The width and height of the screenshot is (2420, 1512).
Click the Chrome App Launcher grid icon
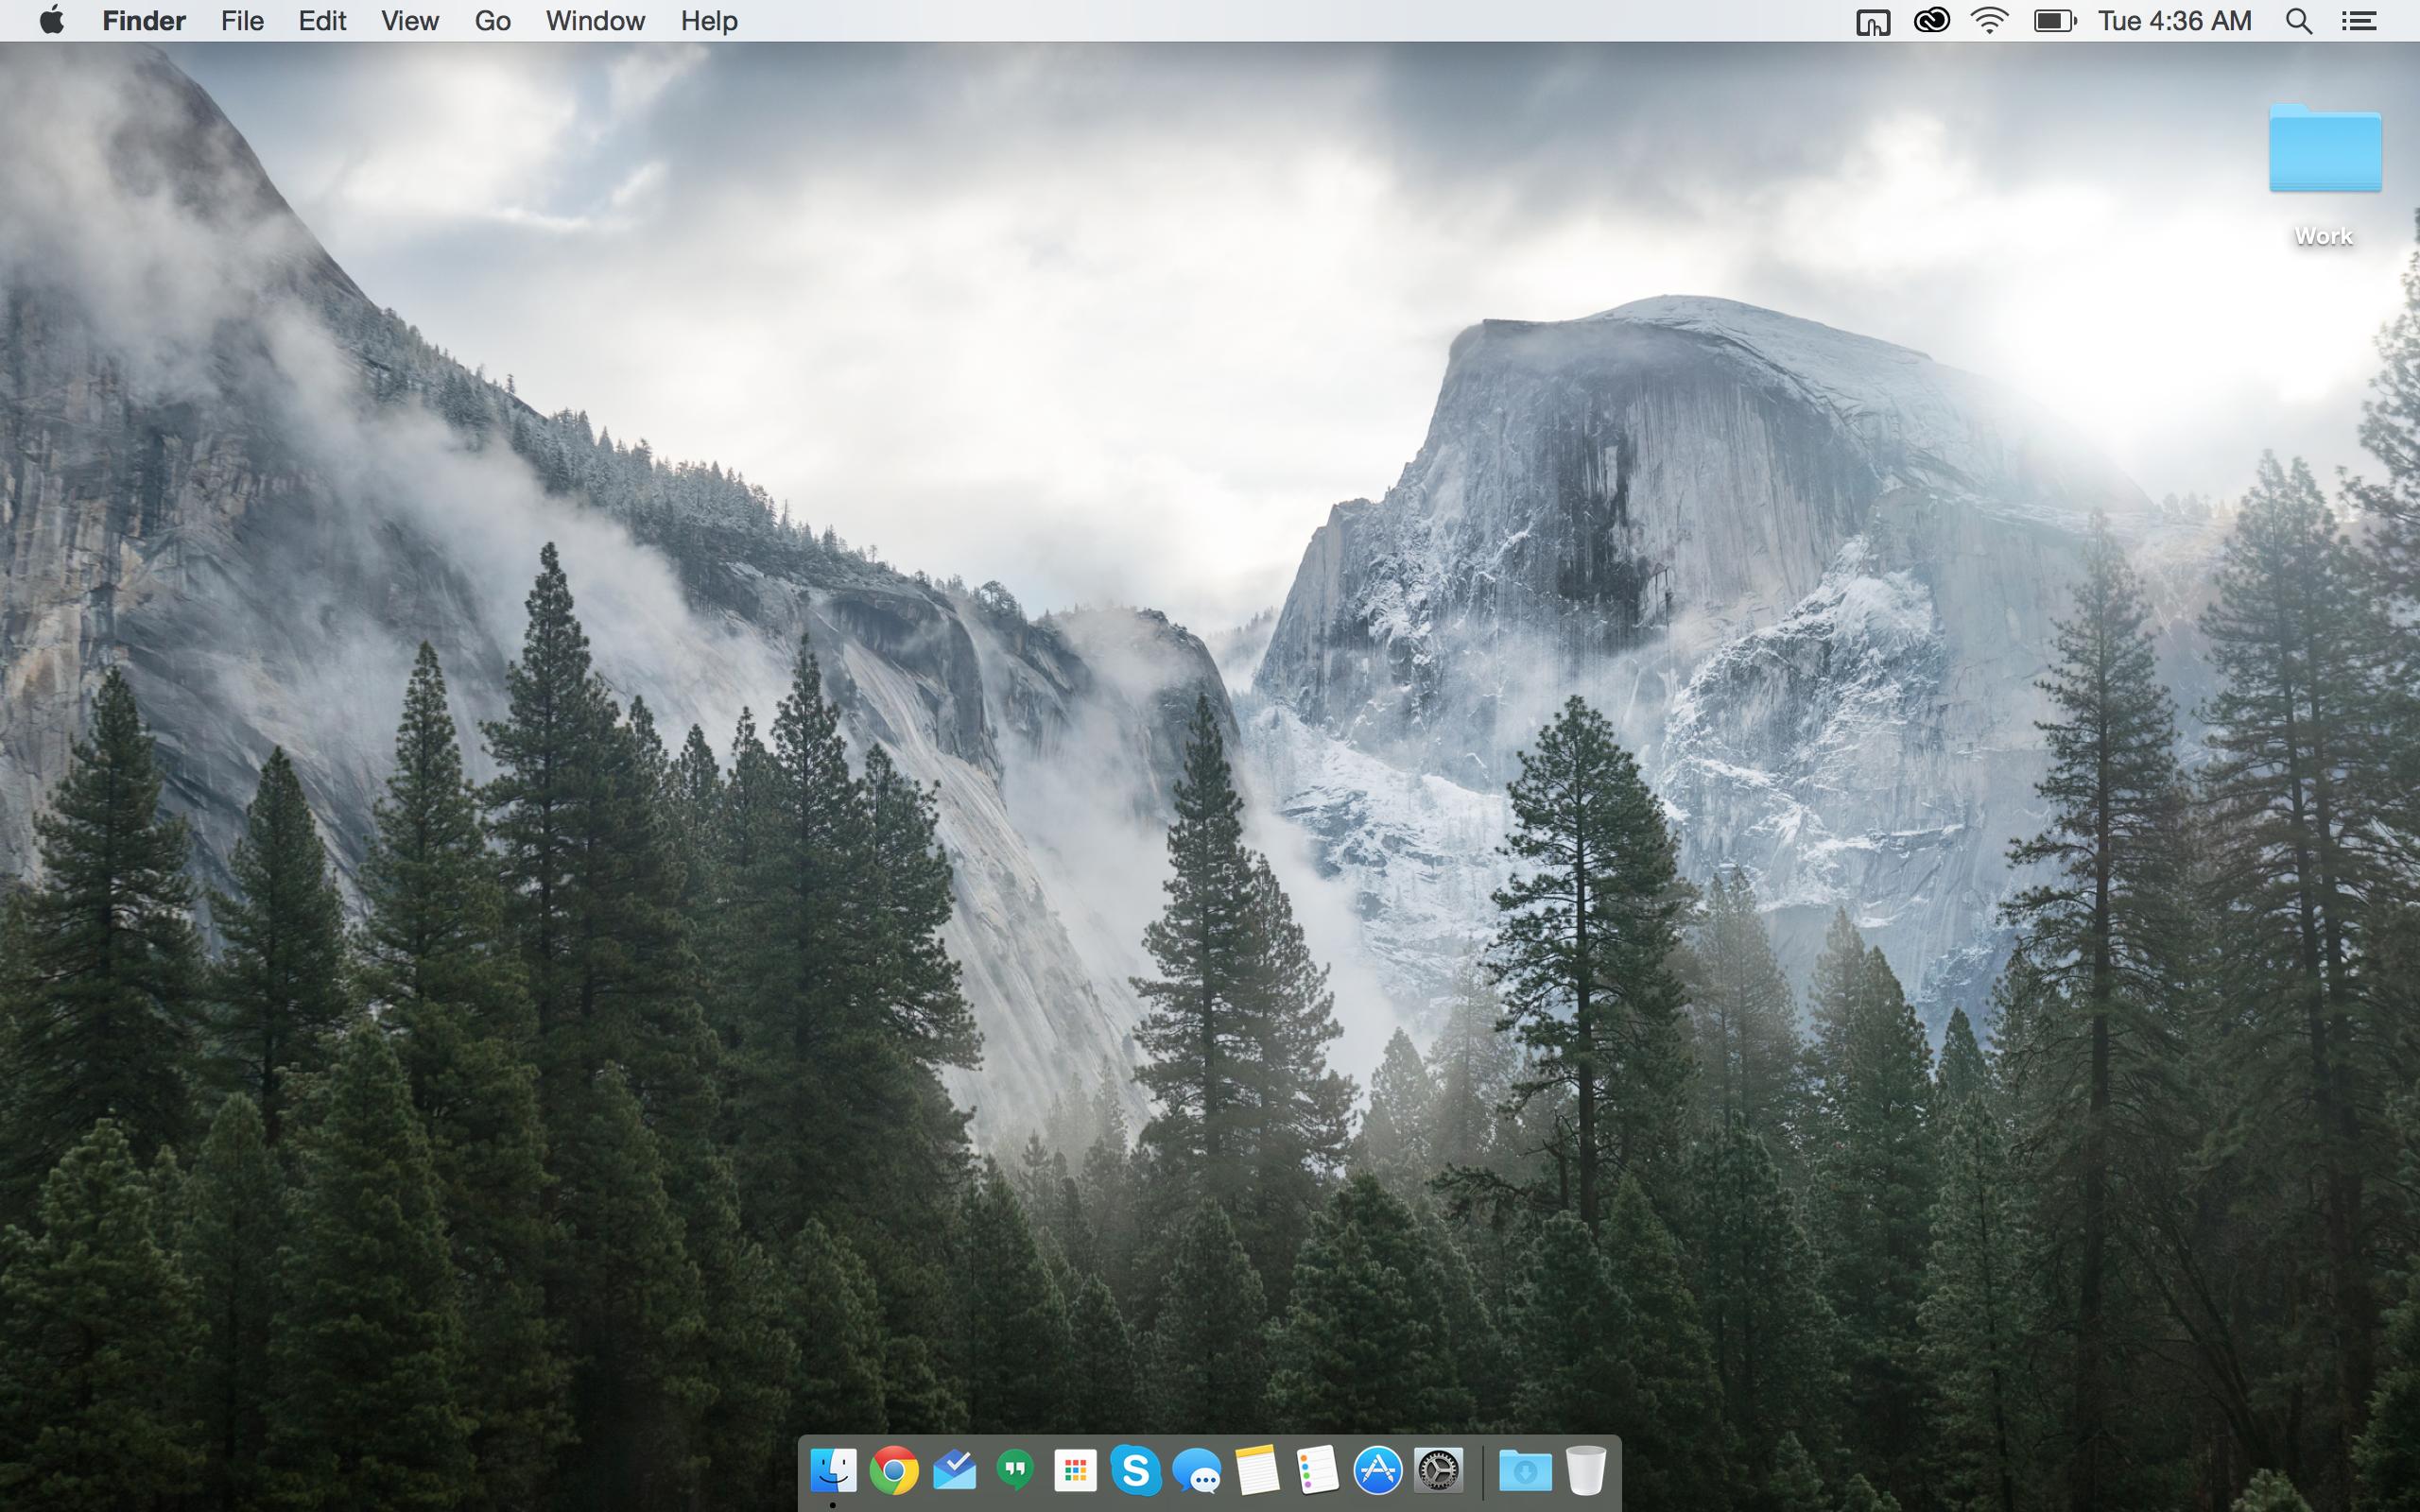(1075, 1471)
